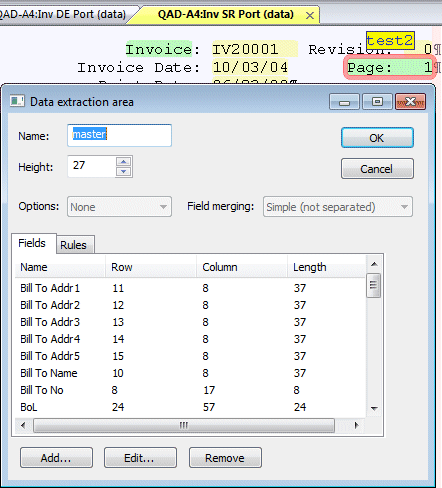Sort by the Name column header
This screenshot has height=488, width=442.
click(x=60, y=267)
